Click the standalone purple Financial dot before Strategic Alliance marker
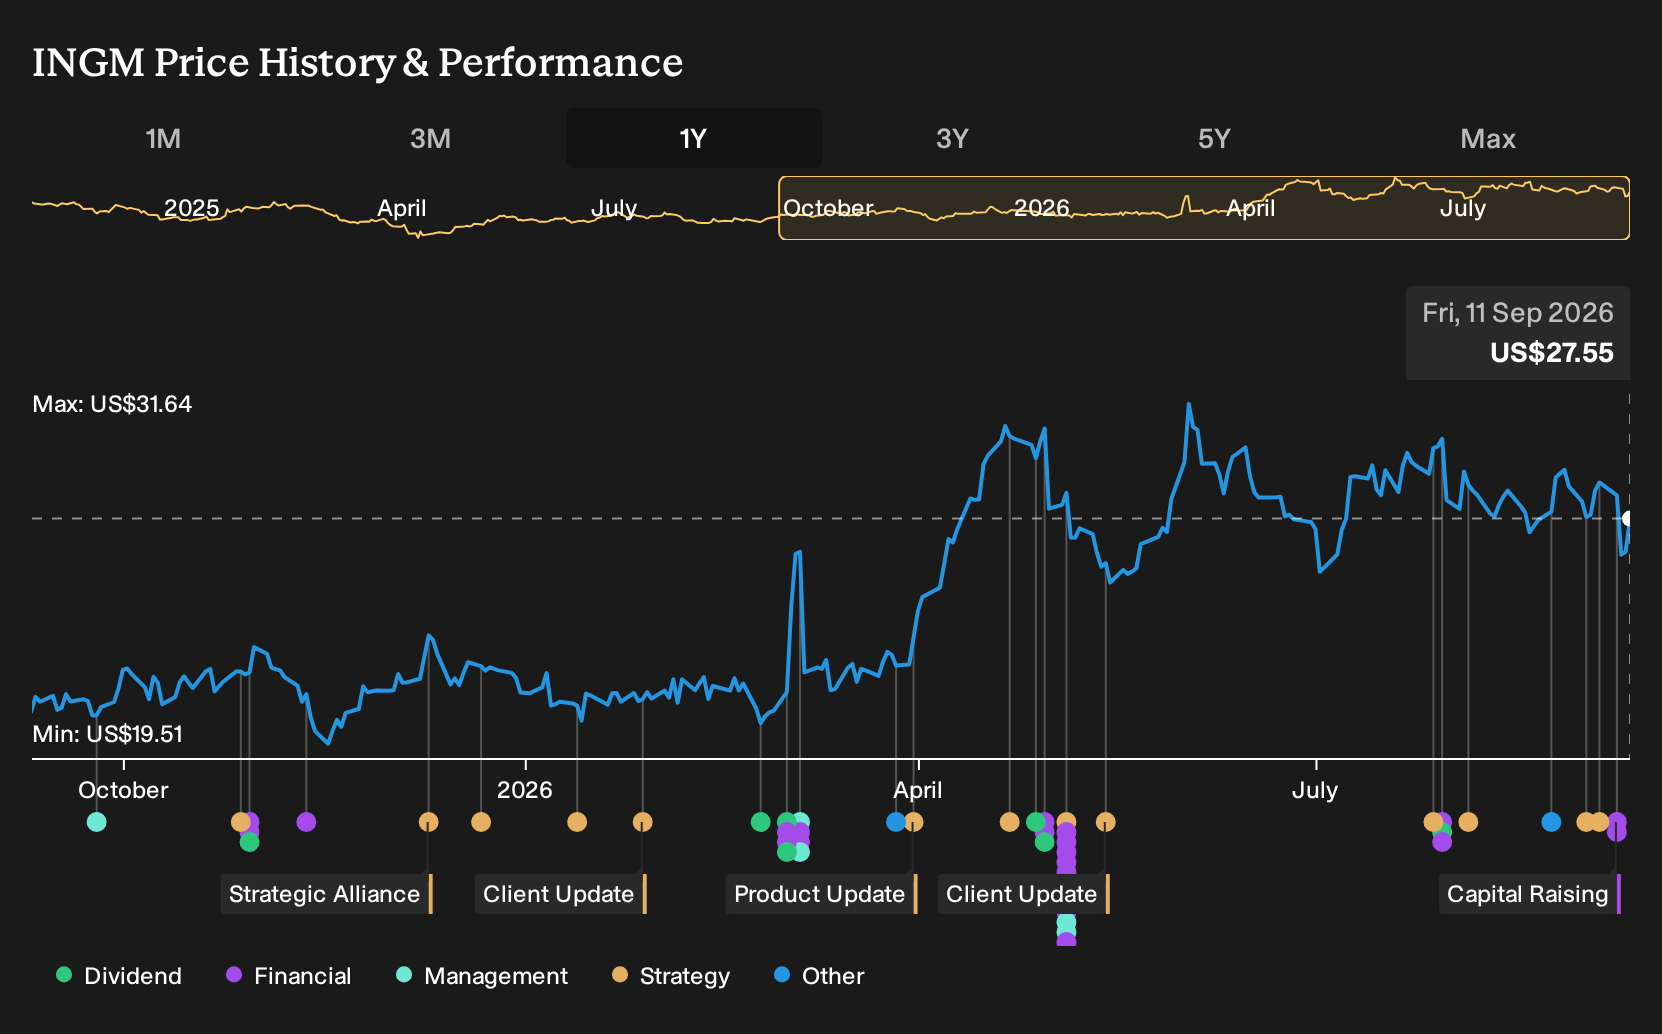Image resolution: width=1662 pixels, height=1034 pixels. [x=306, y=822]
